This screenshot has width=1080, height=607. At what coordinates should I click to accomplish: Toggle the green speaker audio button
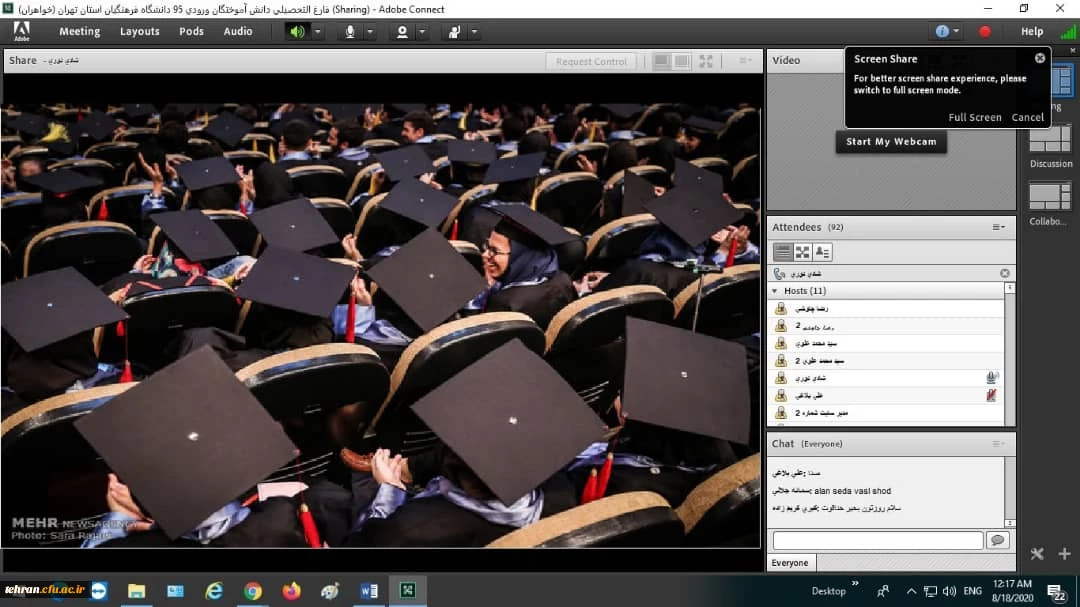(x=297, y=31)
